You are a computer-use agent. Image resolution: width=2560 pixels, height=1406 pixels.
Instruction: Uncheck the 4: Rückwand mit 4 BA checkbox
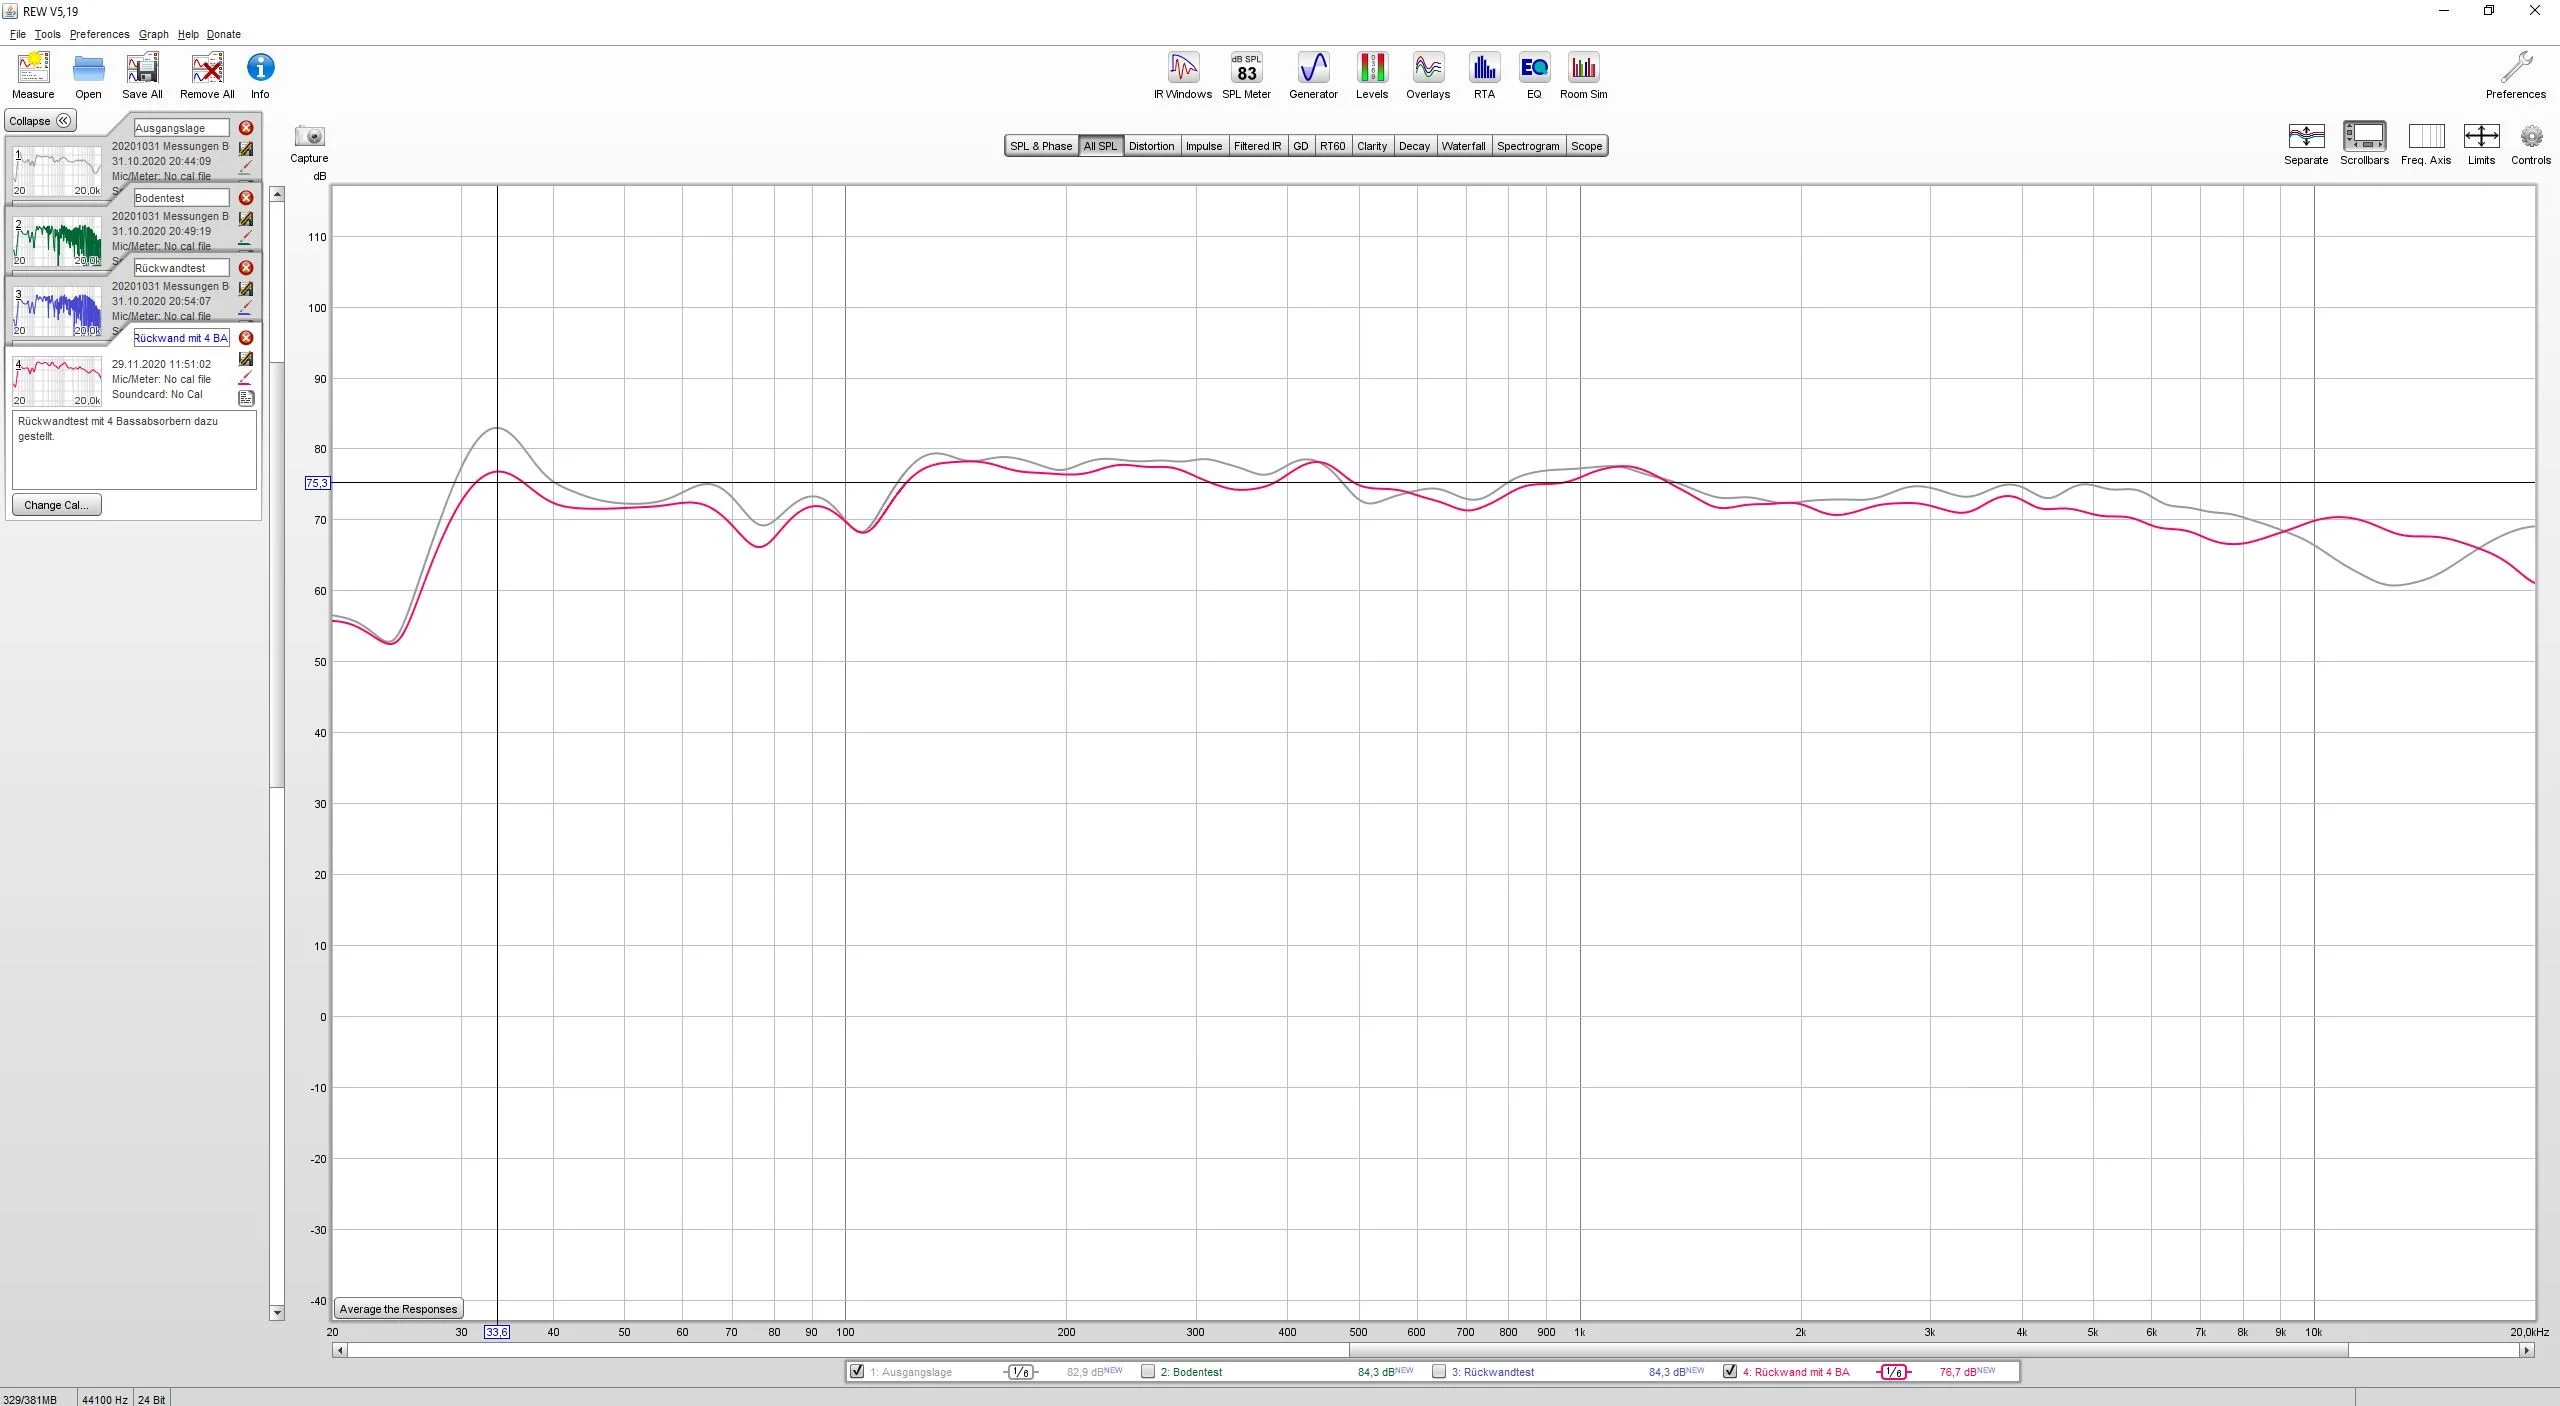pyautogui.click(x=1730, y=1371)
